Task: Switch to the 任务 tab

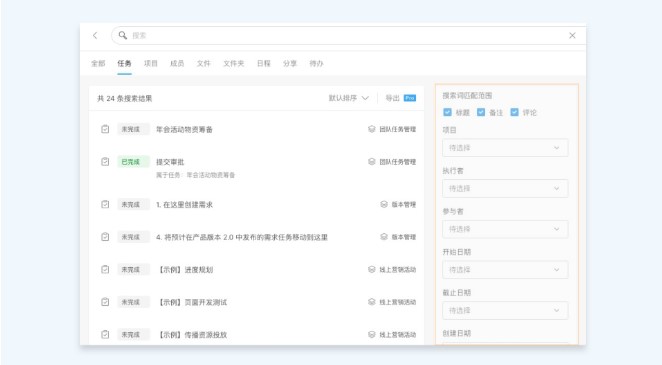Action: pos(124,63)
